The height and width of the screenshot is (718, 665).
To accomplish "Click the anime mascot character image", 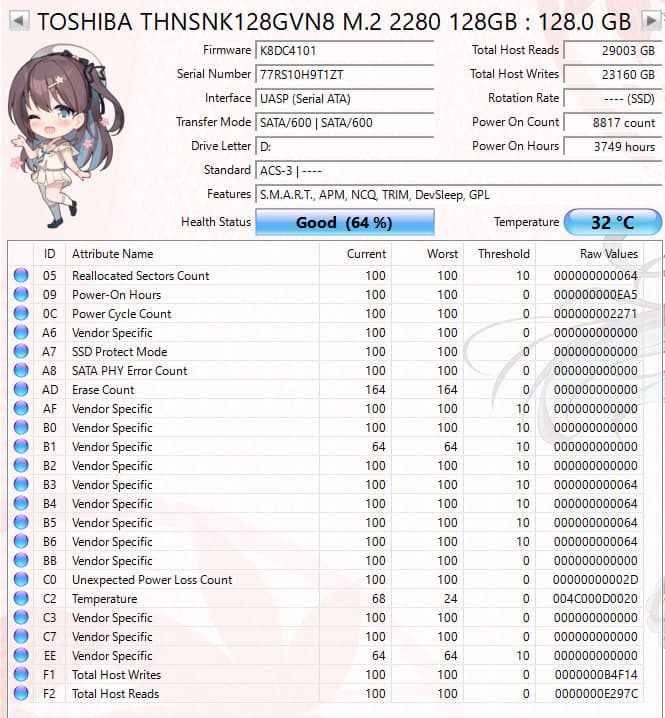I will click(64, 135).
